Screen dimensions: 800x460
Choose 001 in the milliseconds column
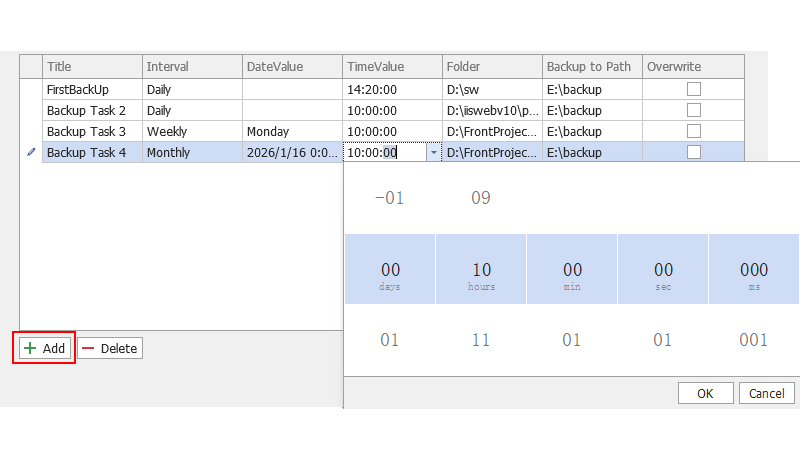[754, 340]
